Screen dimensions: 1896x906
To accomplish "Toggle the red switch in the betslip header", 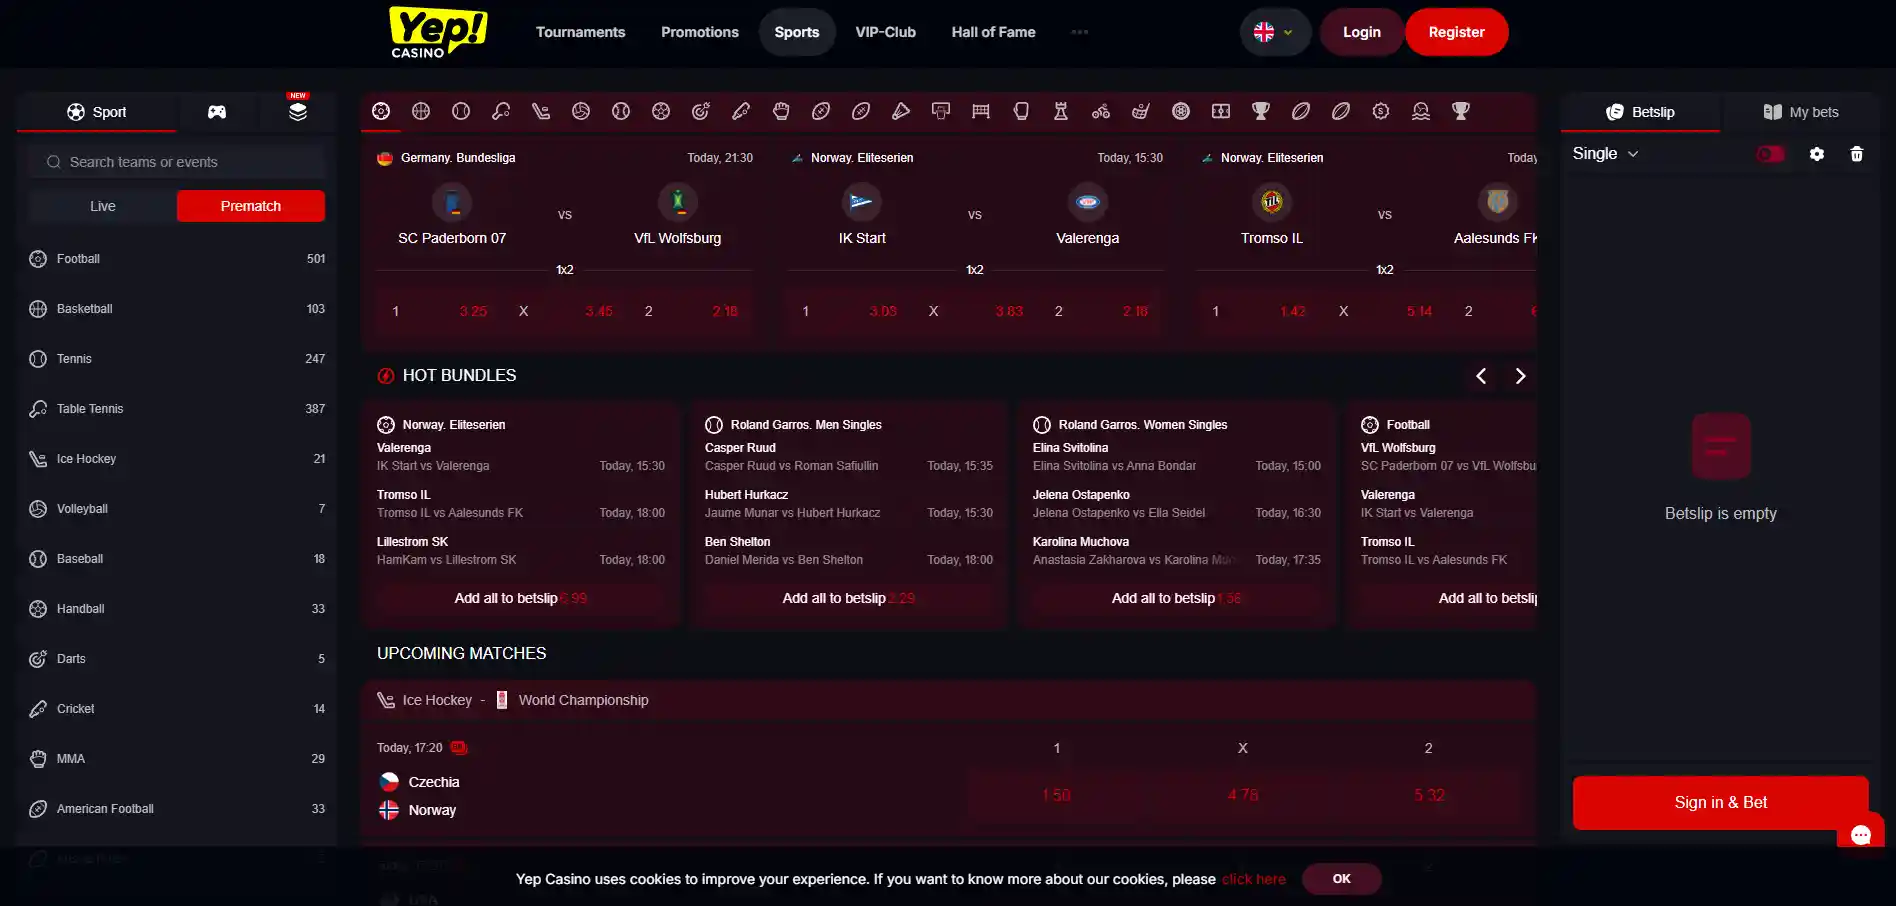I will [x=1771, y=154].
